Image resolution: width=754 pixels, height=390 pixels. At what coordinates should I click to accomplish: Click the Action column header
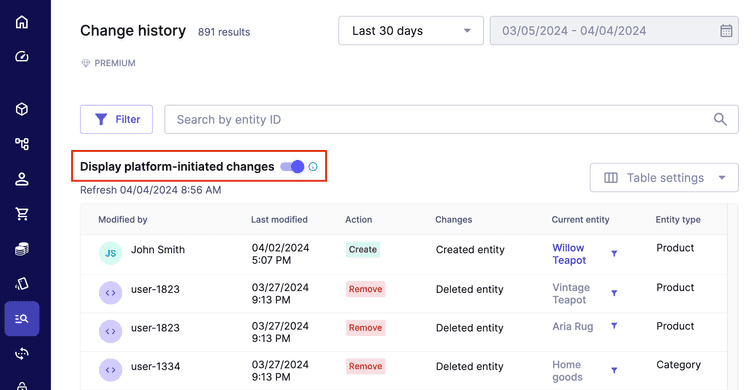coord(359,220)
